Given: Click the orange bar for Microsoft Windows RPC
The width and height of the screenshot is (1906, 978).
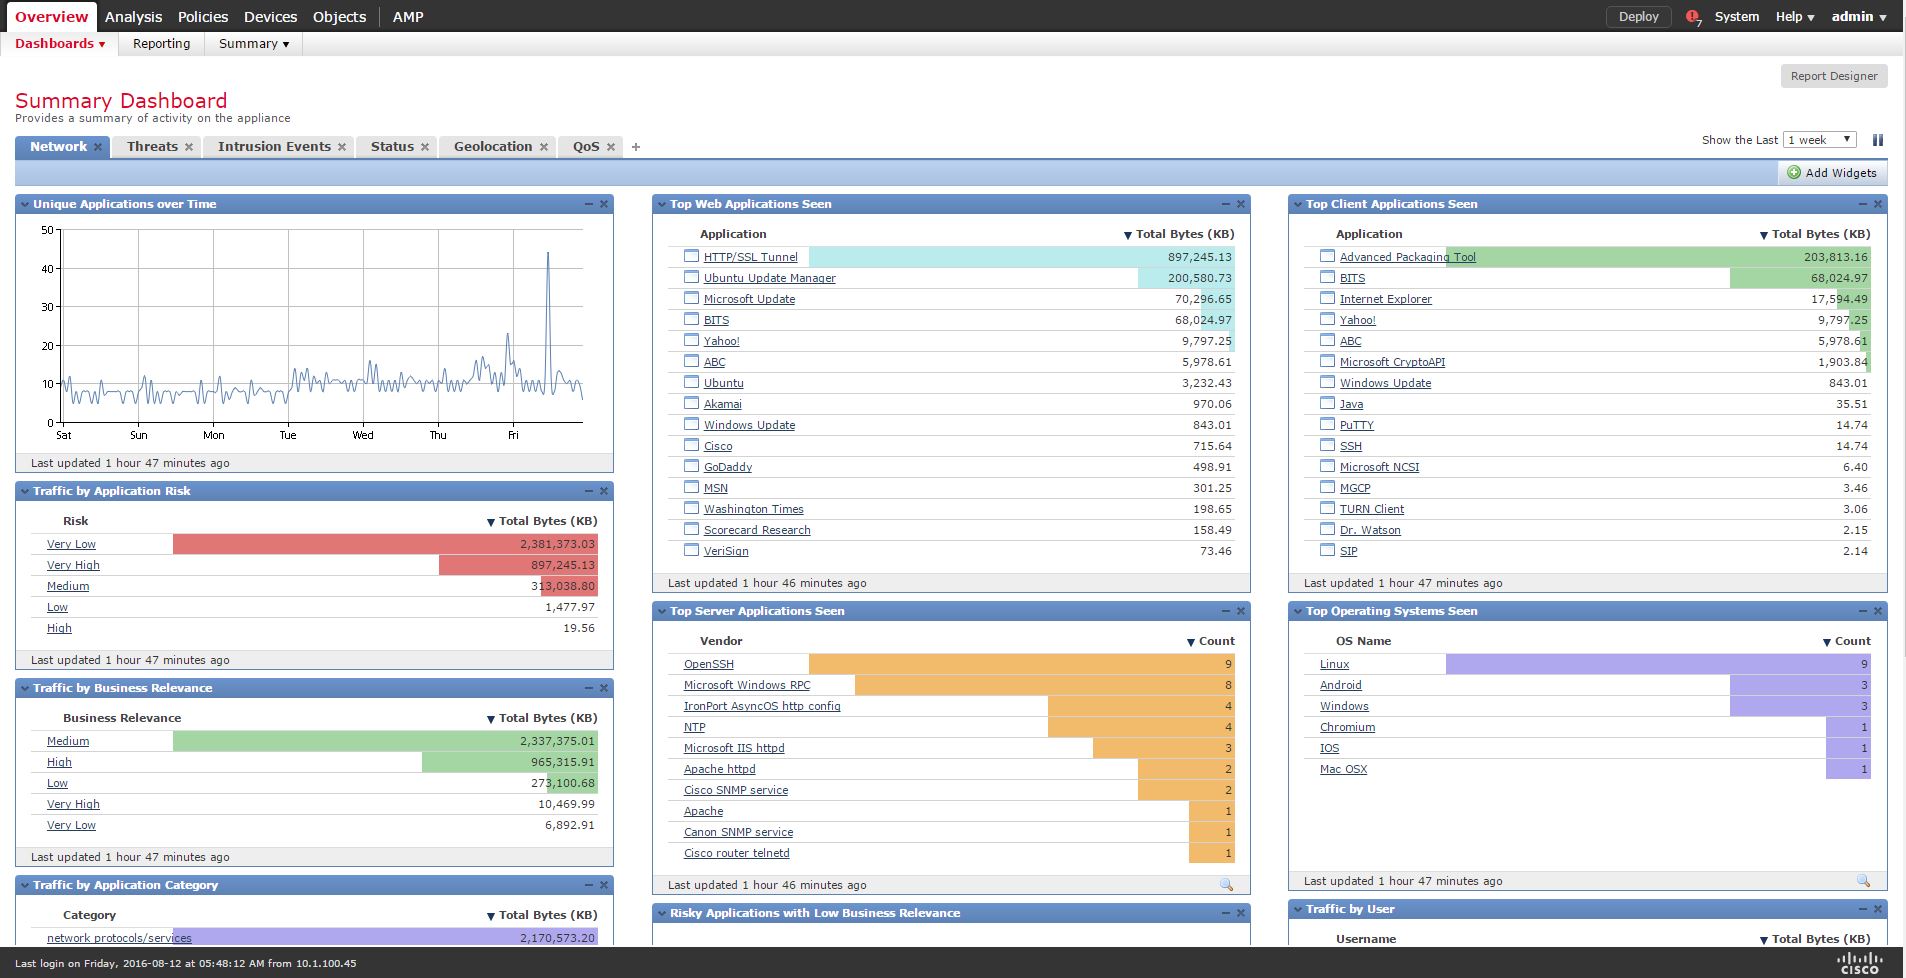Looking at the screenshot, I should [1045, 685].
